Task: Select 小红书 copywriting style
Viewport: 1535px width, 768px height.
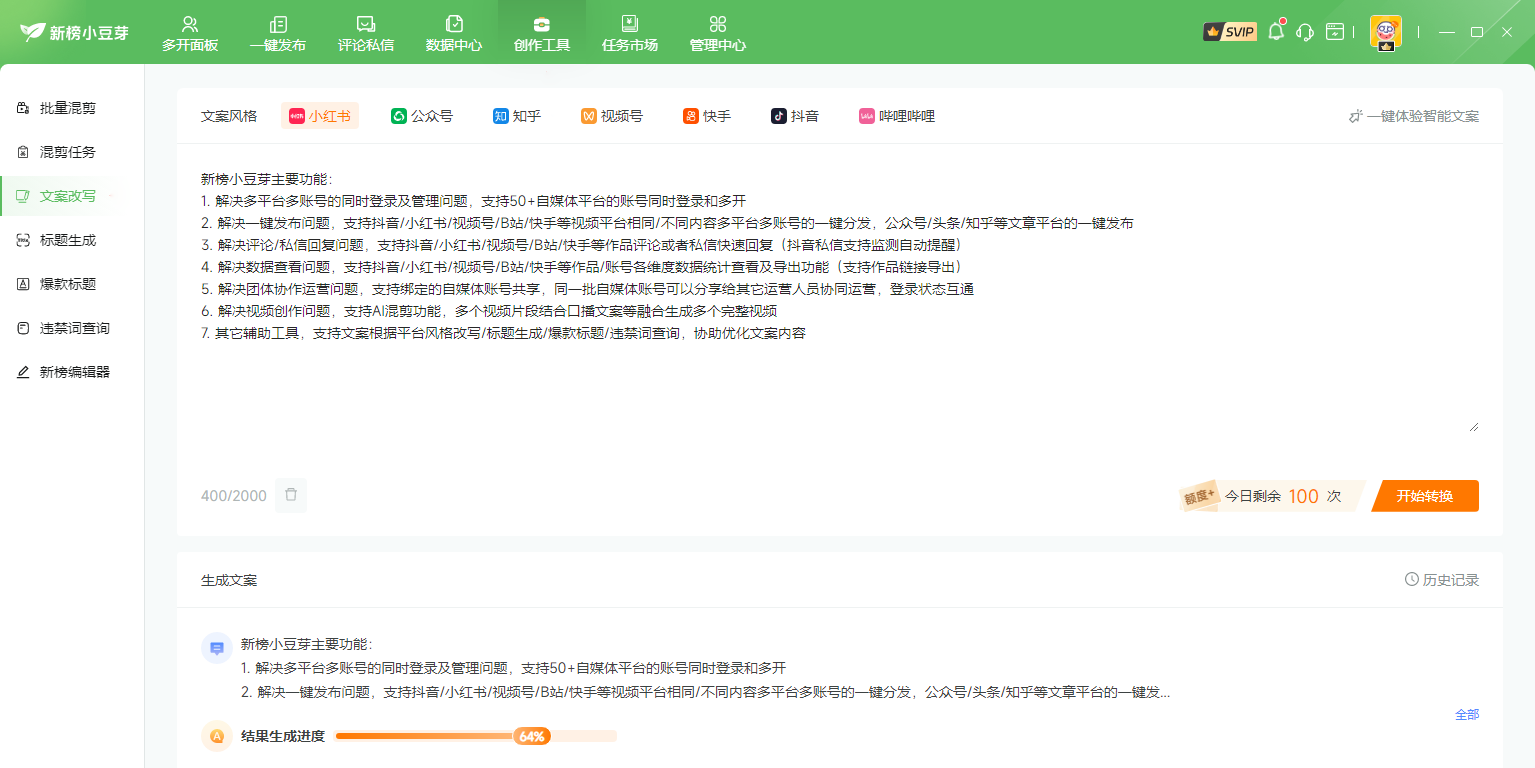Action: (x=320, y=116)
